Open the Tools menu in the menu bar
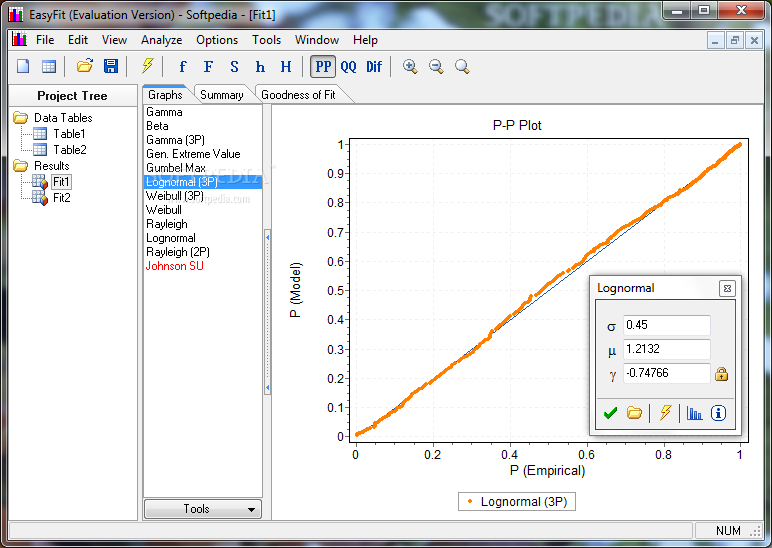The width and height of the screenshot is (772, 548). (x=266, y=40)
